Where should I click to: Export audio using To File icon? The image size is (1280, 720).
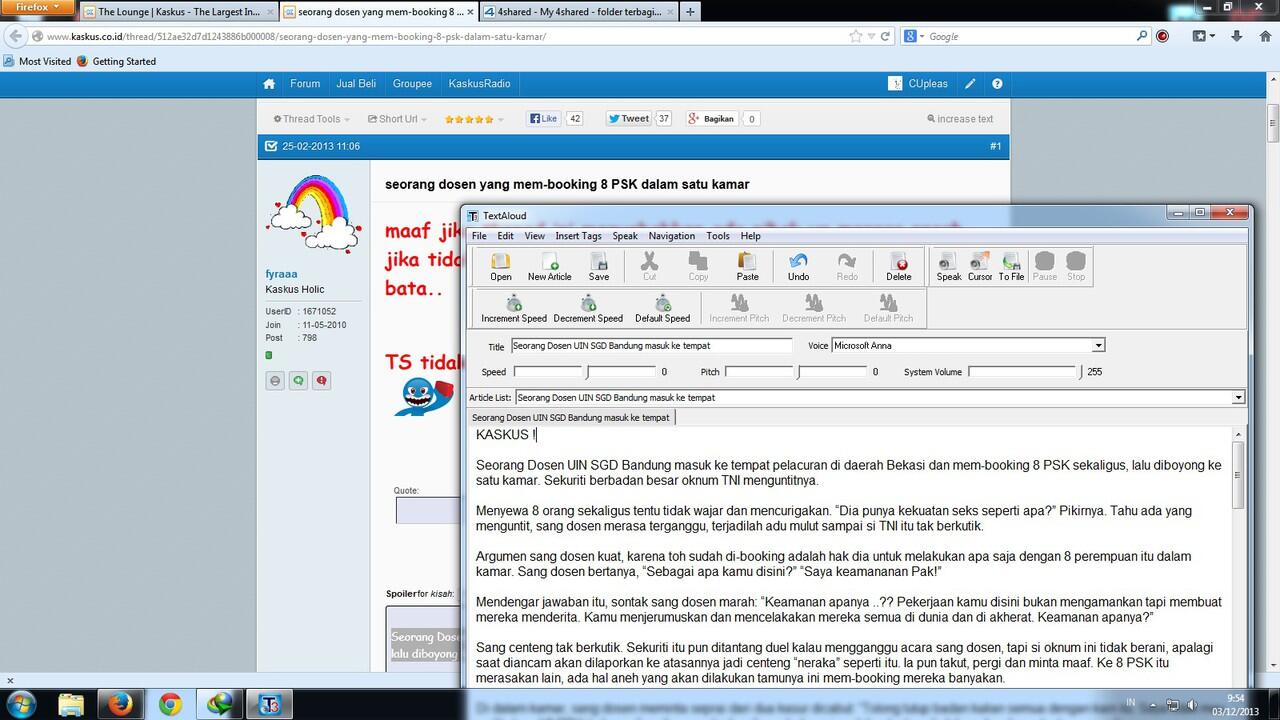pos(1011,266)
